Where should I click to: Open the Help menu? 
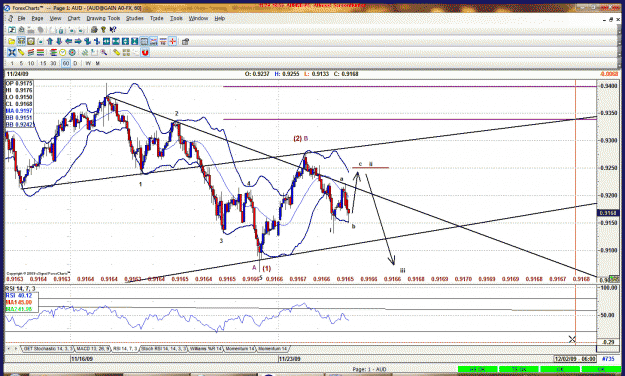(x=220, y=18)
